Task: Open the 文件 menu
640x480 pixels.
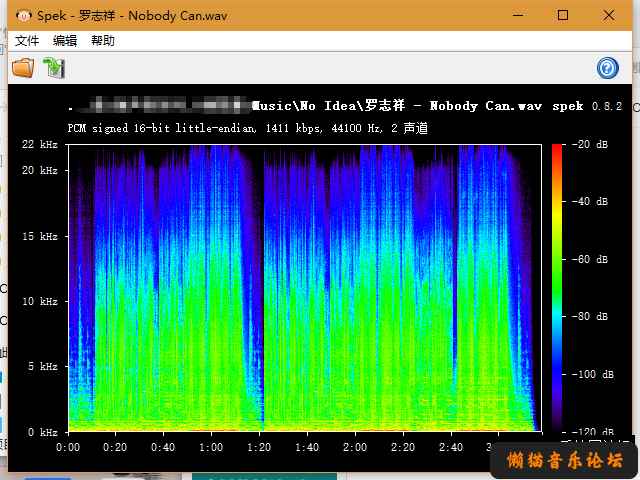Action: (x=27, y=41)
